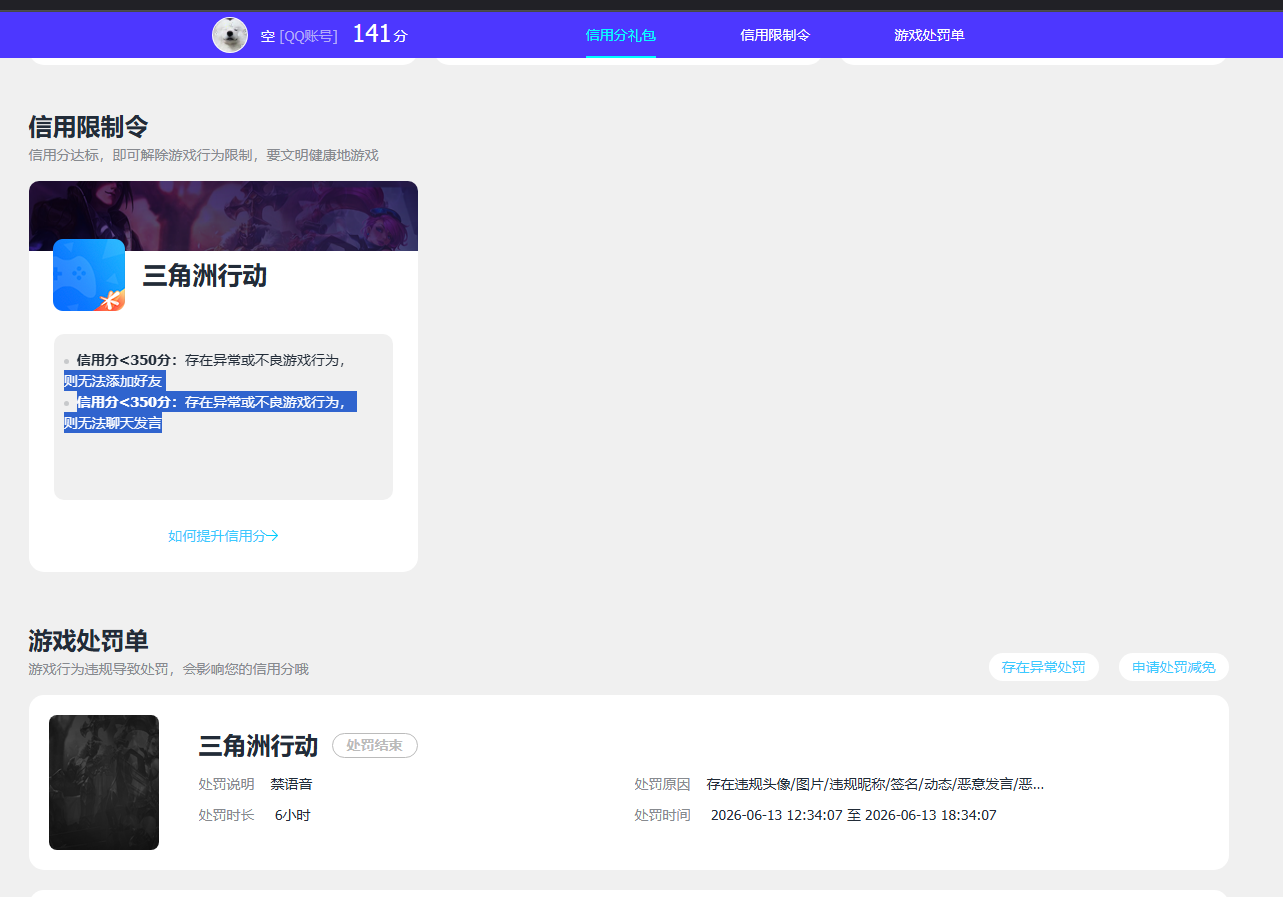
Task: Click the dark 三角洲行动 penalty thumbnail
Action: click(x=104, y=782)
